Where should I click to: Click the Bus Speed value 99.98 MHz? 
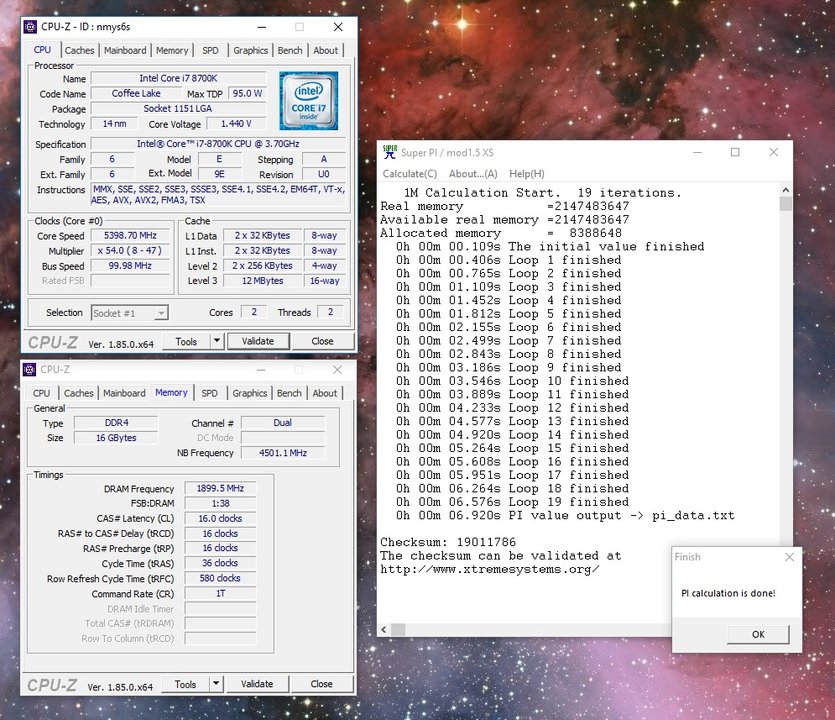[x=130, y=265]
